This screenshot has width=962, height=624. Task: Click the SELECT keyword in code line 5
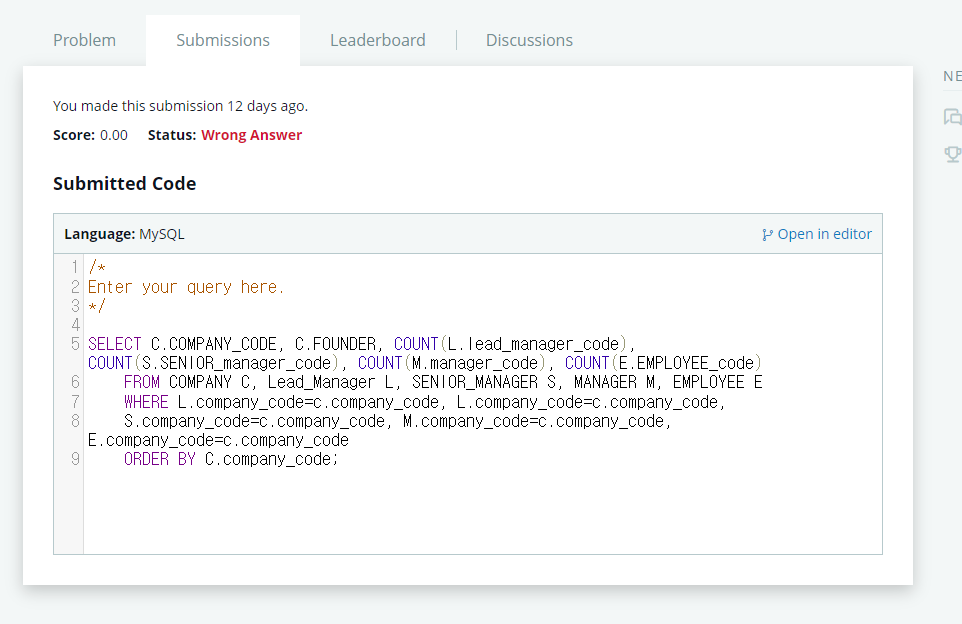[114, 344]
